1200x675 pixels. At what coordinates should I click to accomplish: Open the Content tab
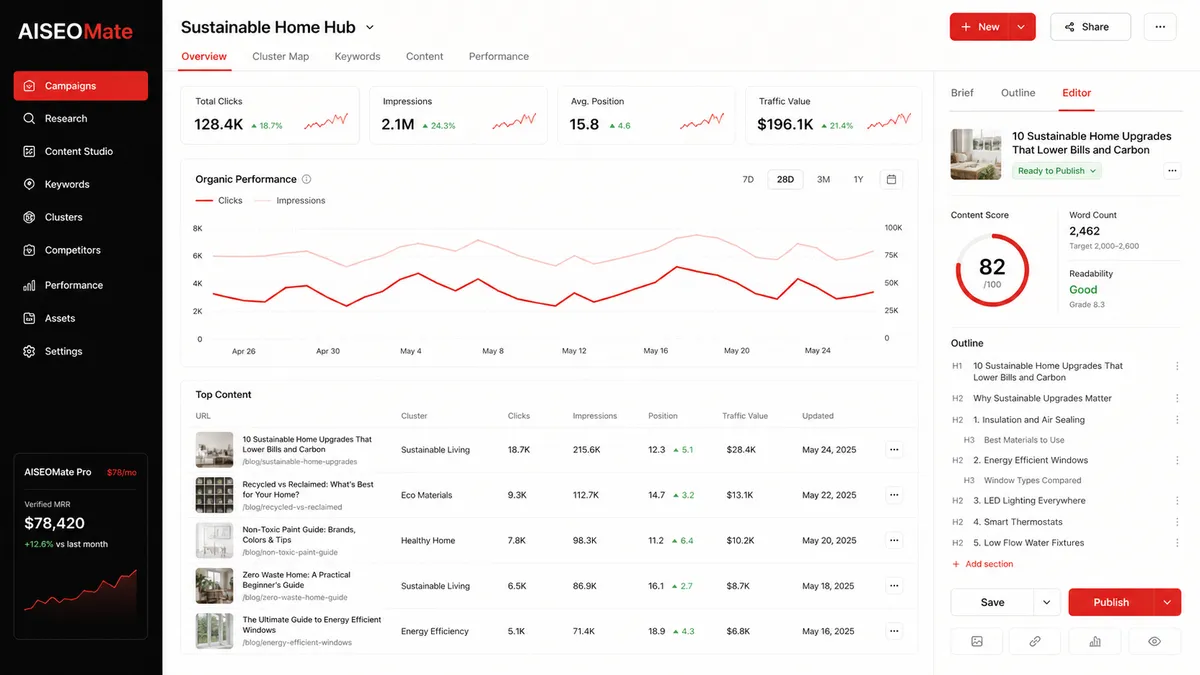(x=424, y=56)
